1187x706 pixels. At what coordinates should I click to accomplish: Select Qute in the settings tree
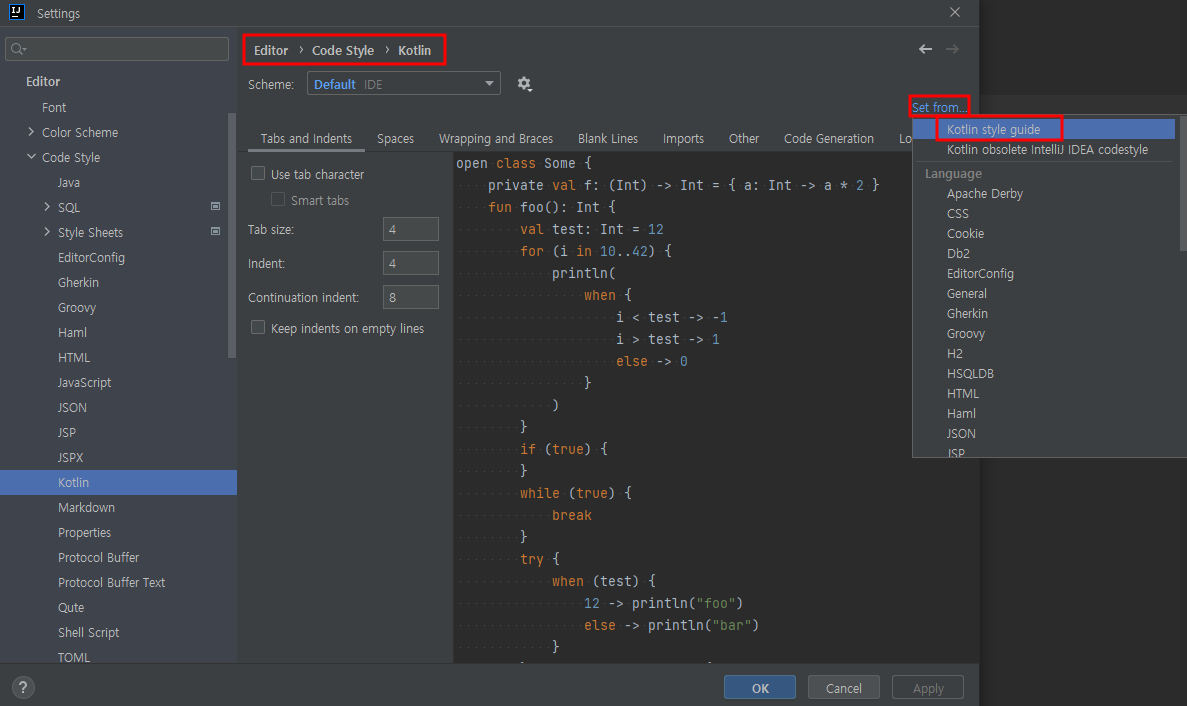tap(70, 607)
